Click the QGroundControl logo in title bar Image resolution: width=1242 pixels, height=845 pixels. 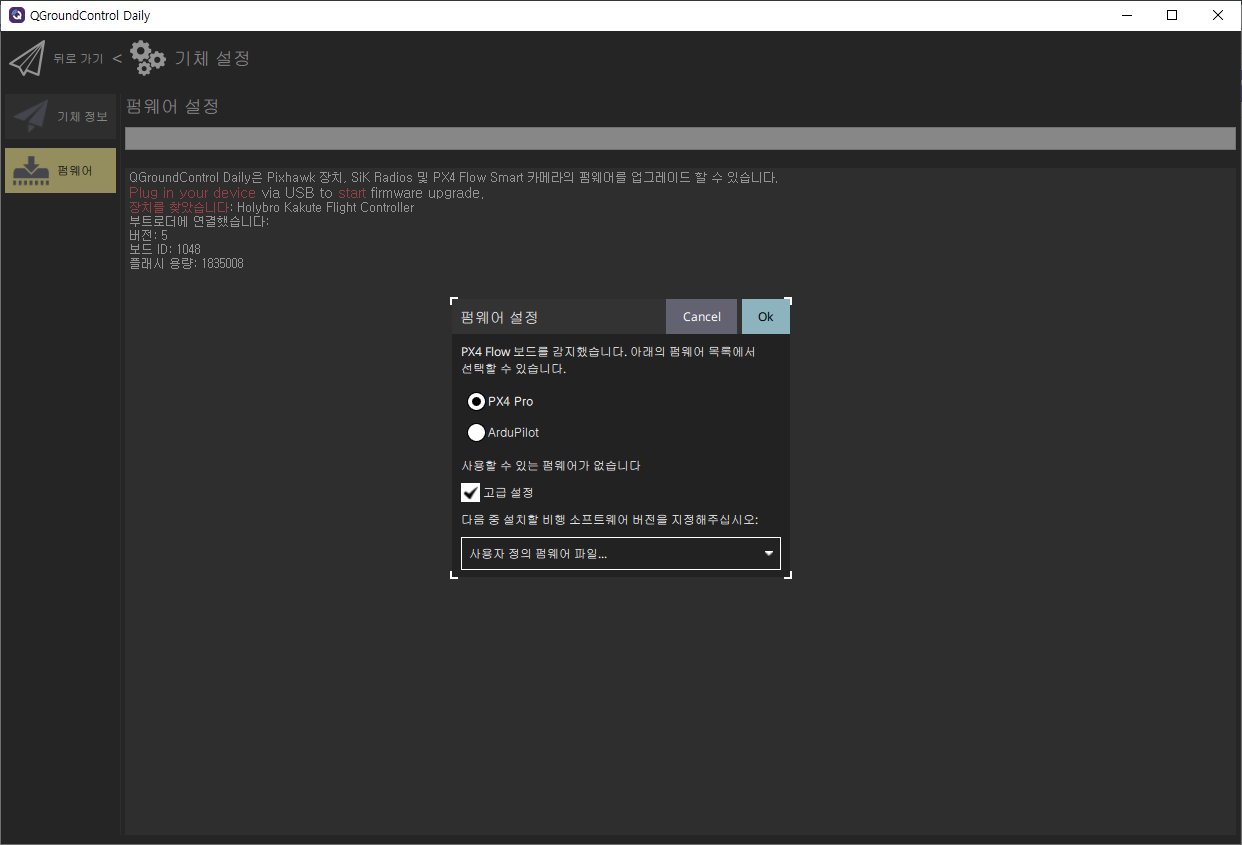16,15
